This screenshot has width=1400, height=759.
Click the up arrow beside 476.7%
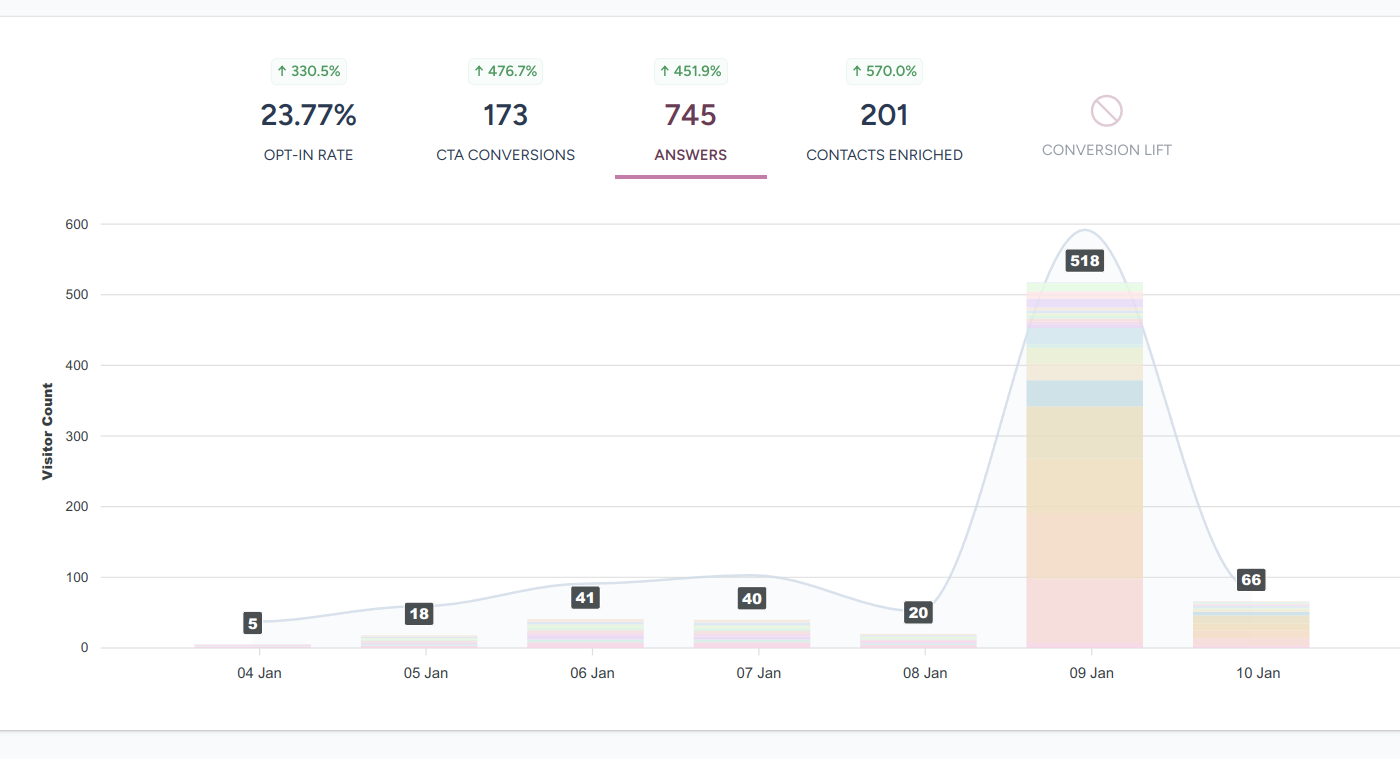[479, 71]
